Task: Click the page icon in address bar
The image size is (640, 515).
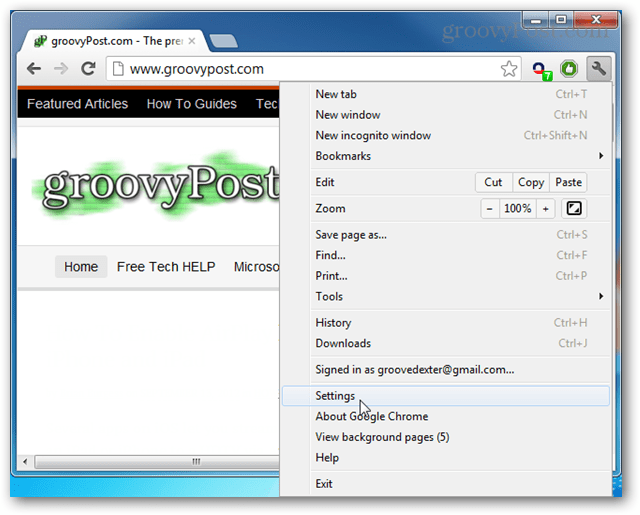Action: (x=118, y=69)
